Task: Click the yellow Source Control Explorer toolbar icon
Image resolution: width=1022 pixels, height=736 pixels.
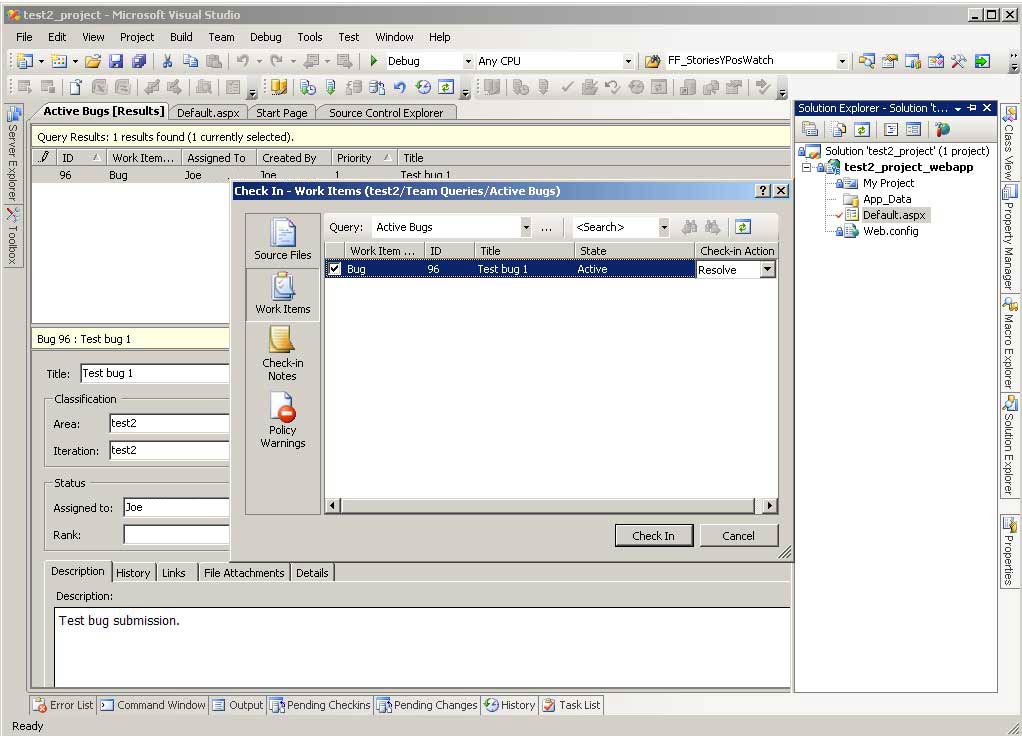Action: click(x=279, y=87)
